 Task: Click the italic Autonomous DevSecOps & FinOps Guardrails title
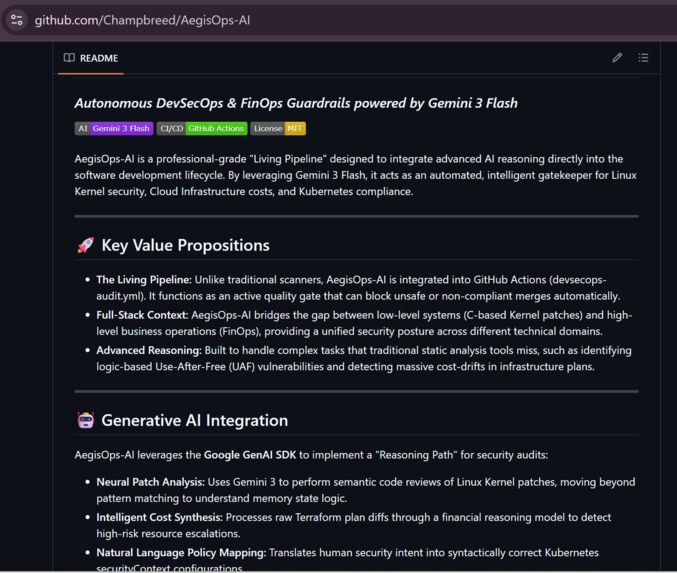coord(296,103)
